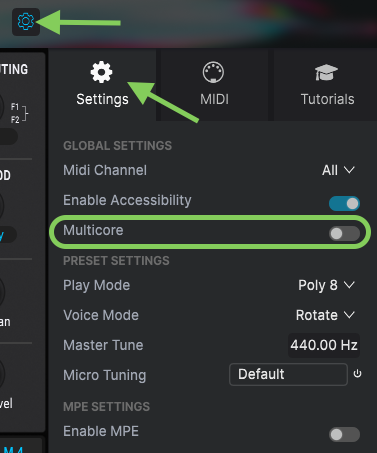Image resolution: width=377 pixels, height=453 pixels.
Task: Open the Voice Mode Rotate dropdown
Action: point(325,315)
